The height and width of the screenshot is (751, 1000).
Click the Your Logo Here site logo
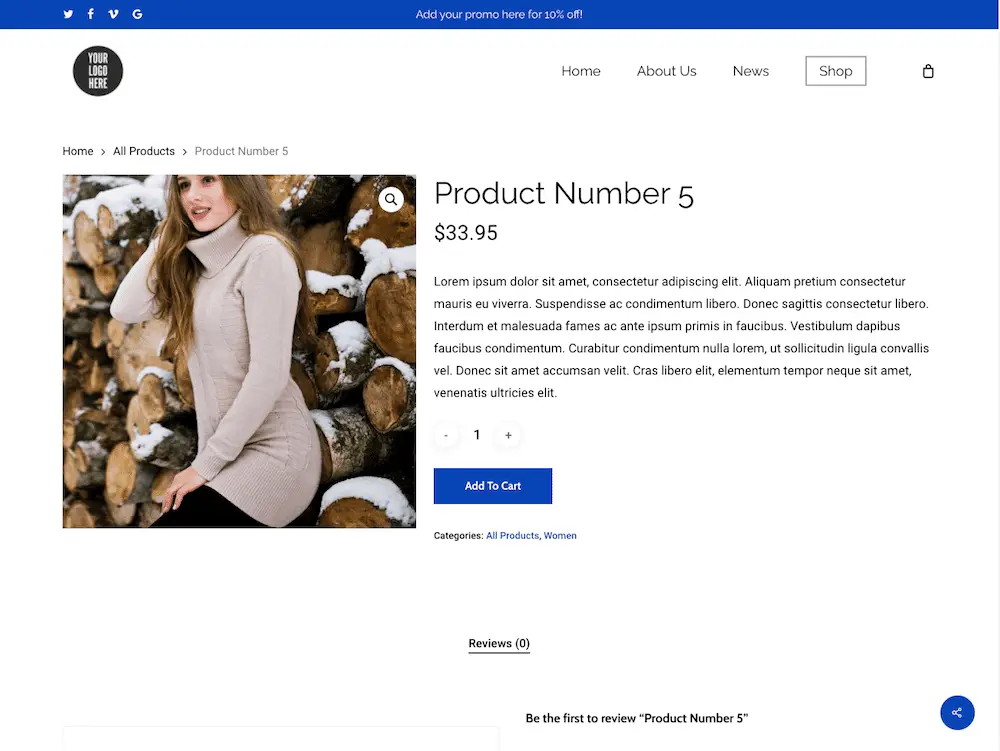[x=98, y=71]
